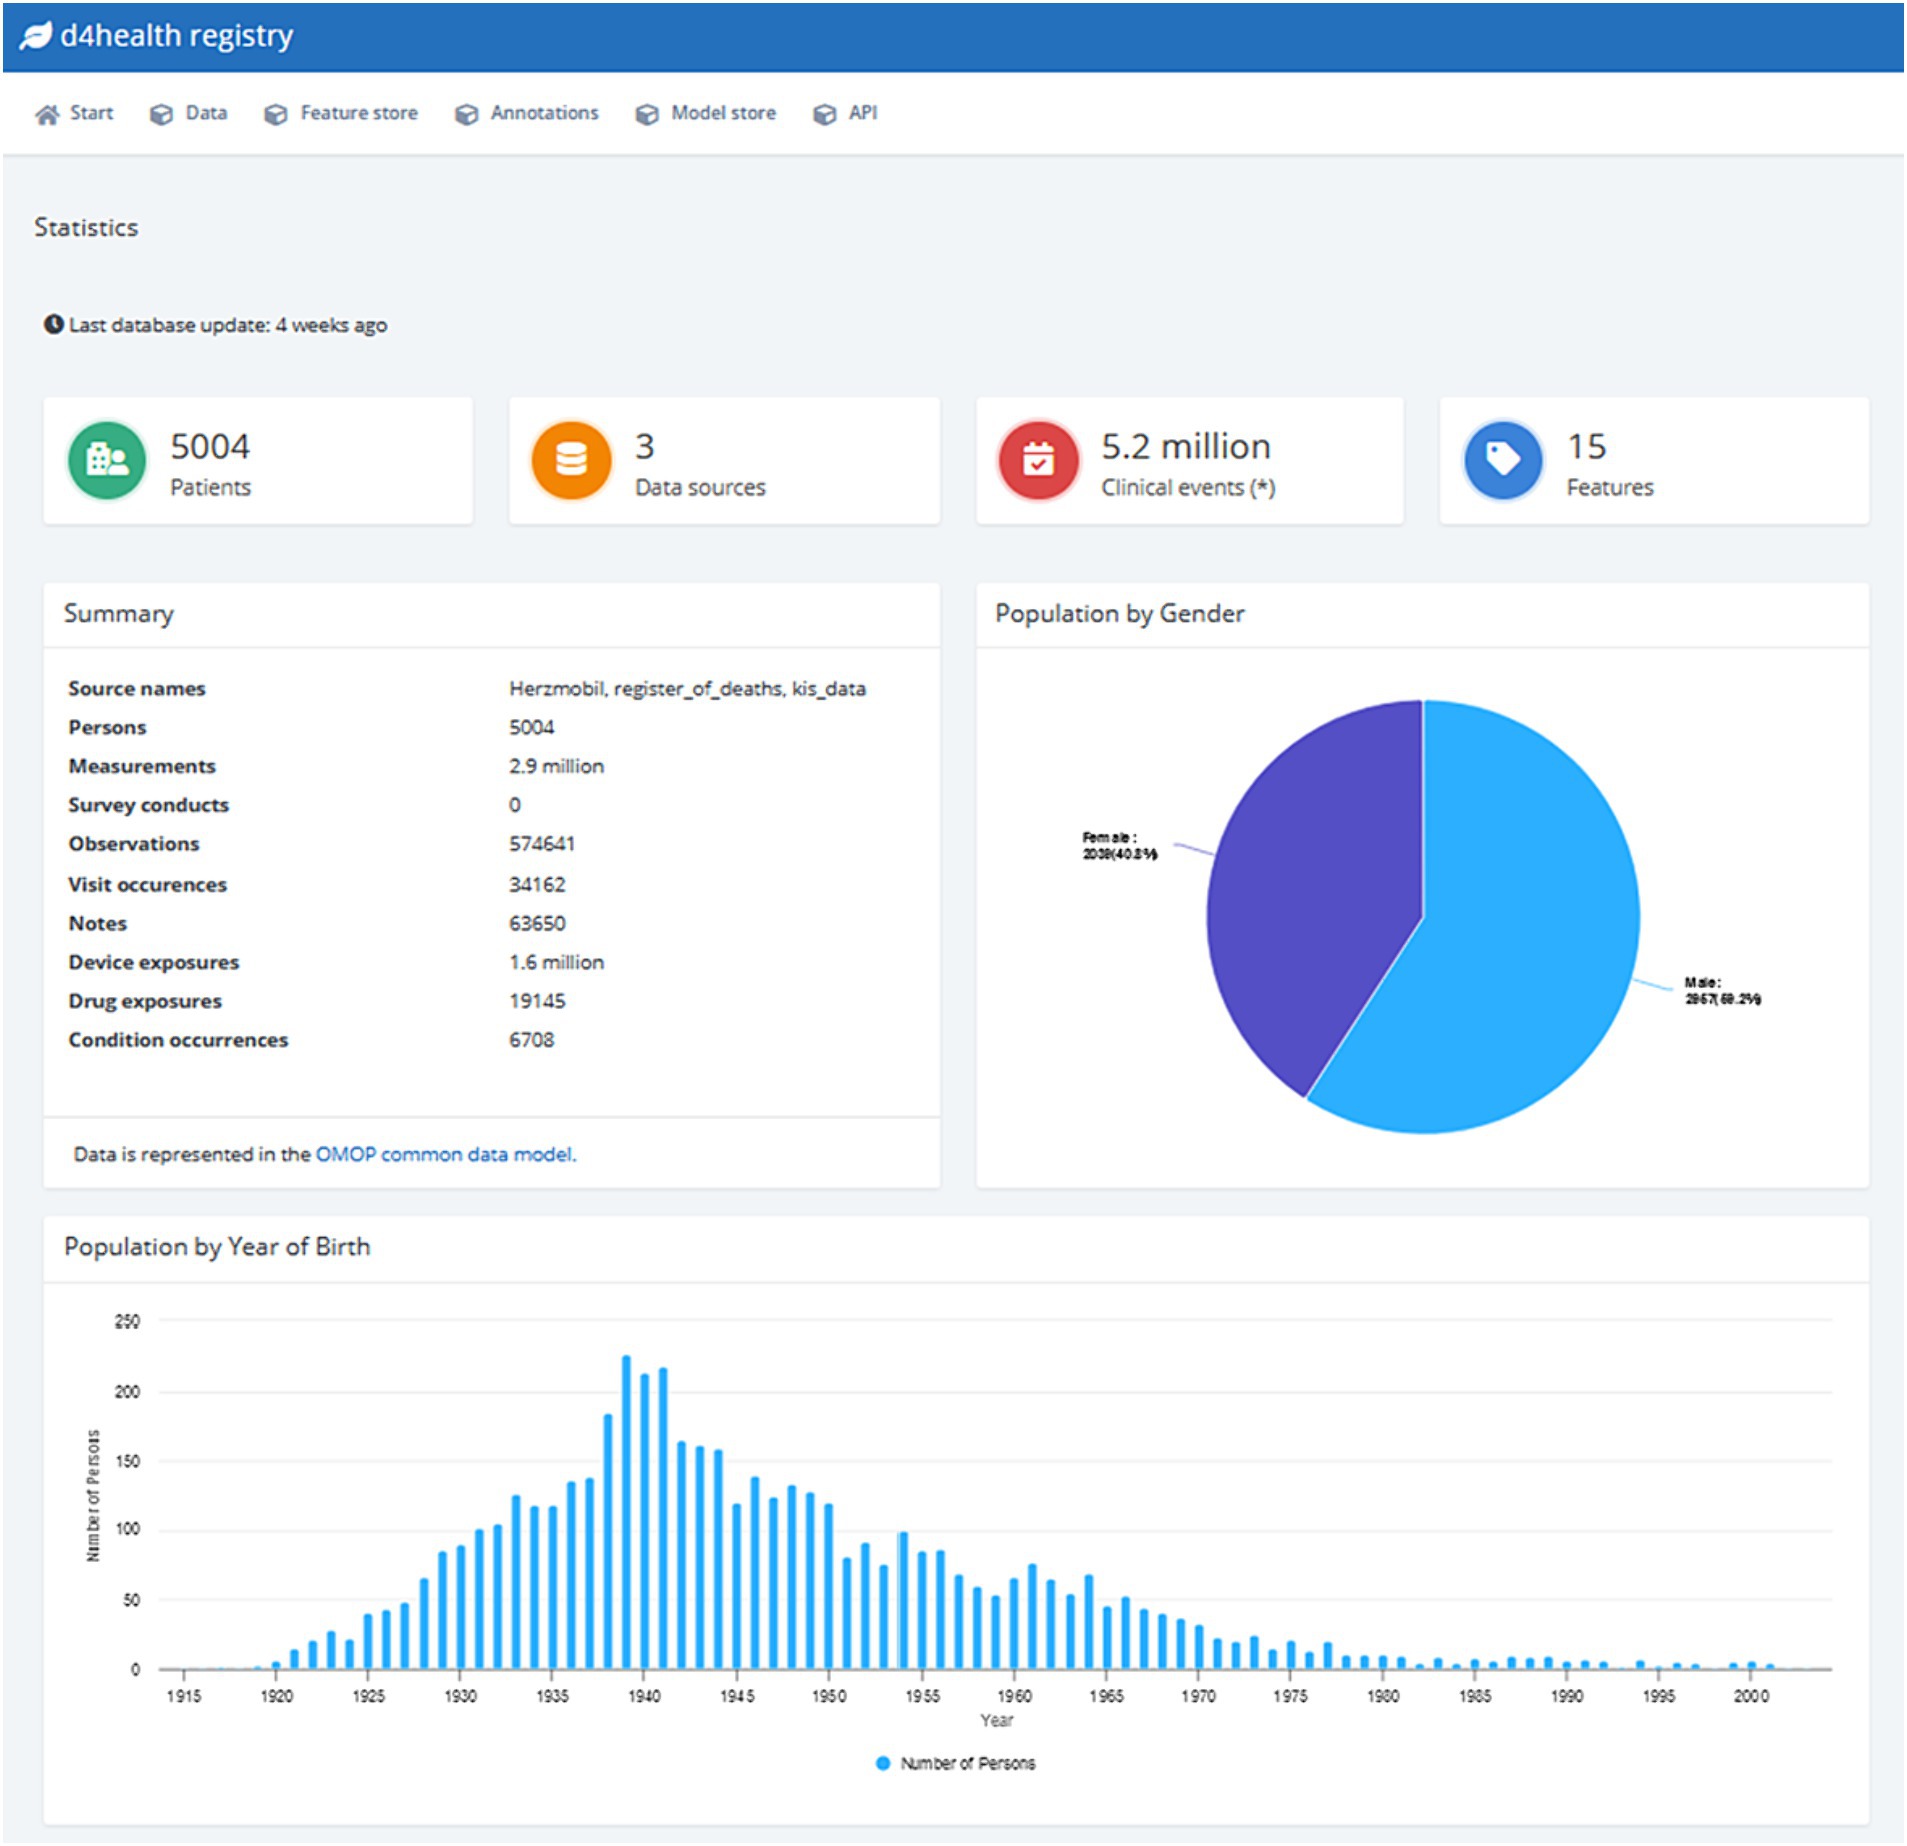Open the Model store menu item
The image size is (1907, 1846).
click(x=706, y=113)
